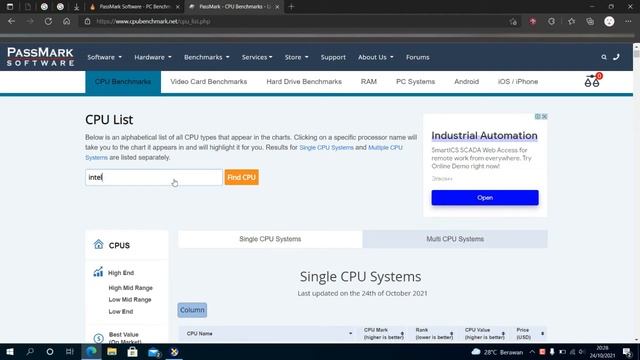Click the Best Value dollar icon
The height and width of the screenshot is (360, 640).
pyautogui.click(x=98, y=338)
